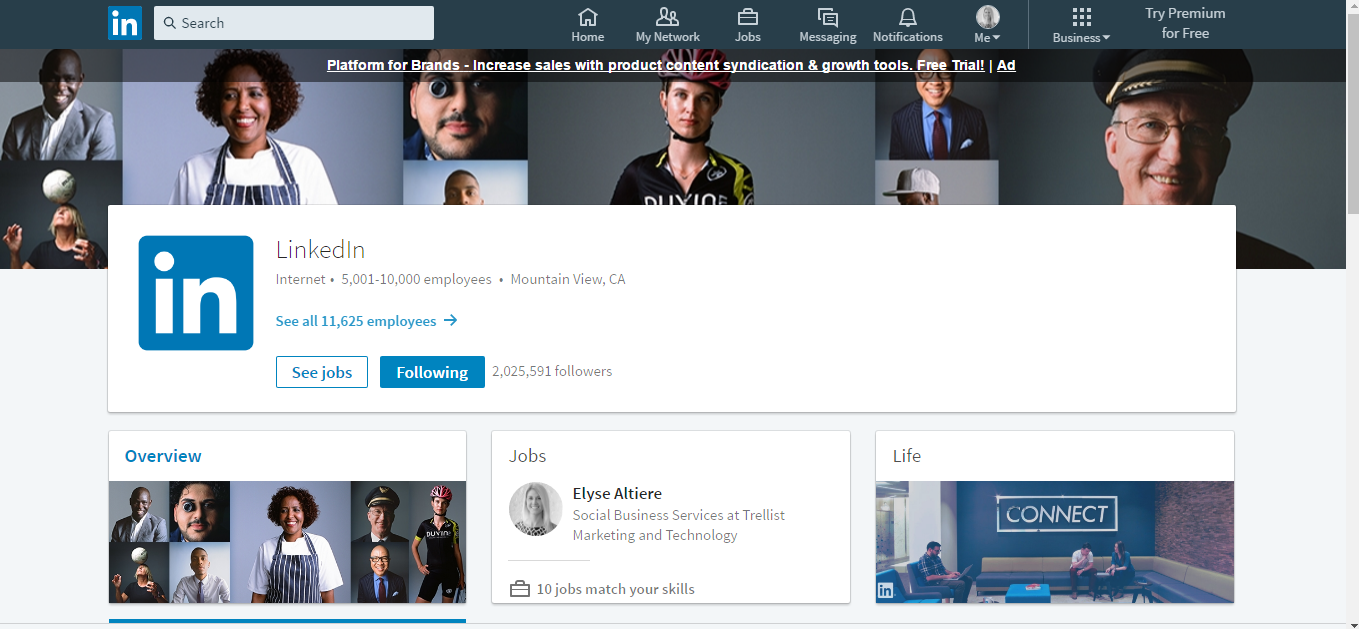1359x629 pixels.
Task: Open the Life card CONNECT office photo
Action: point(1055,542)
